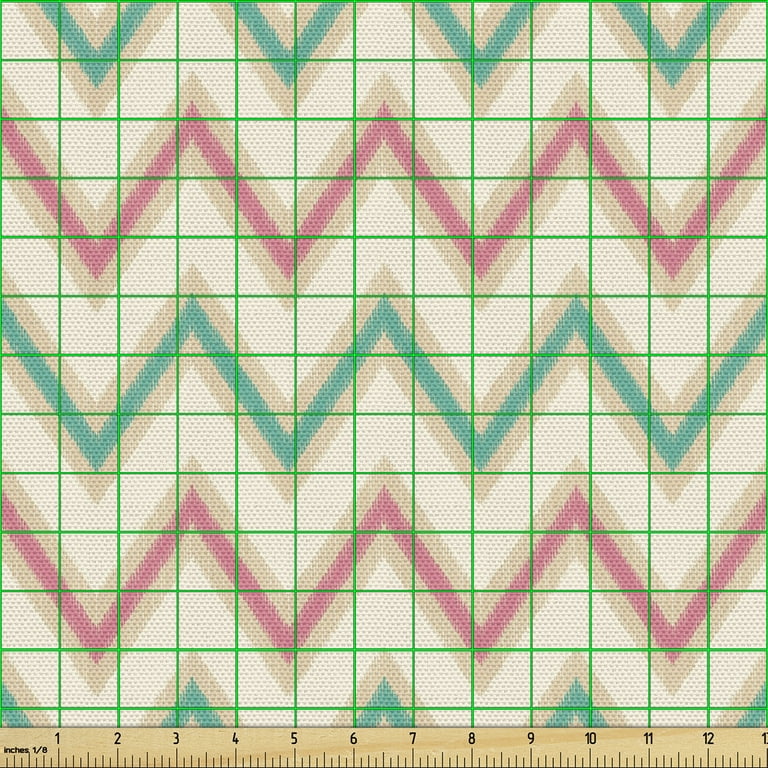Pick the number 12 on the ruler
The height and width of the screenshot is (768, 768).
(709, 740)
